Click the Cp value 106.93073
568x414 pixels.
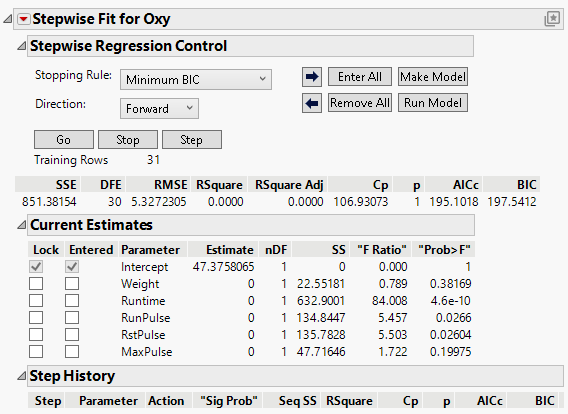pyautogui.click(x=361, y=202)
